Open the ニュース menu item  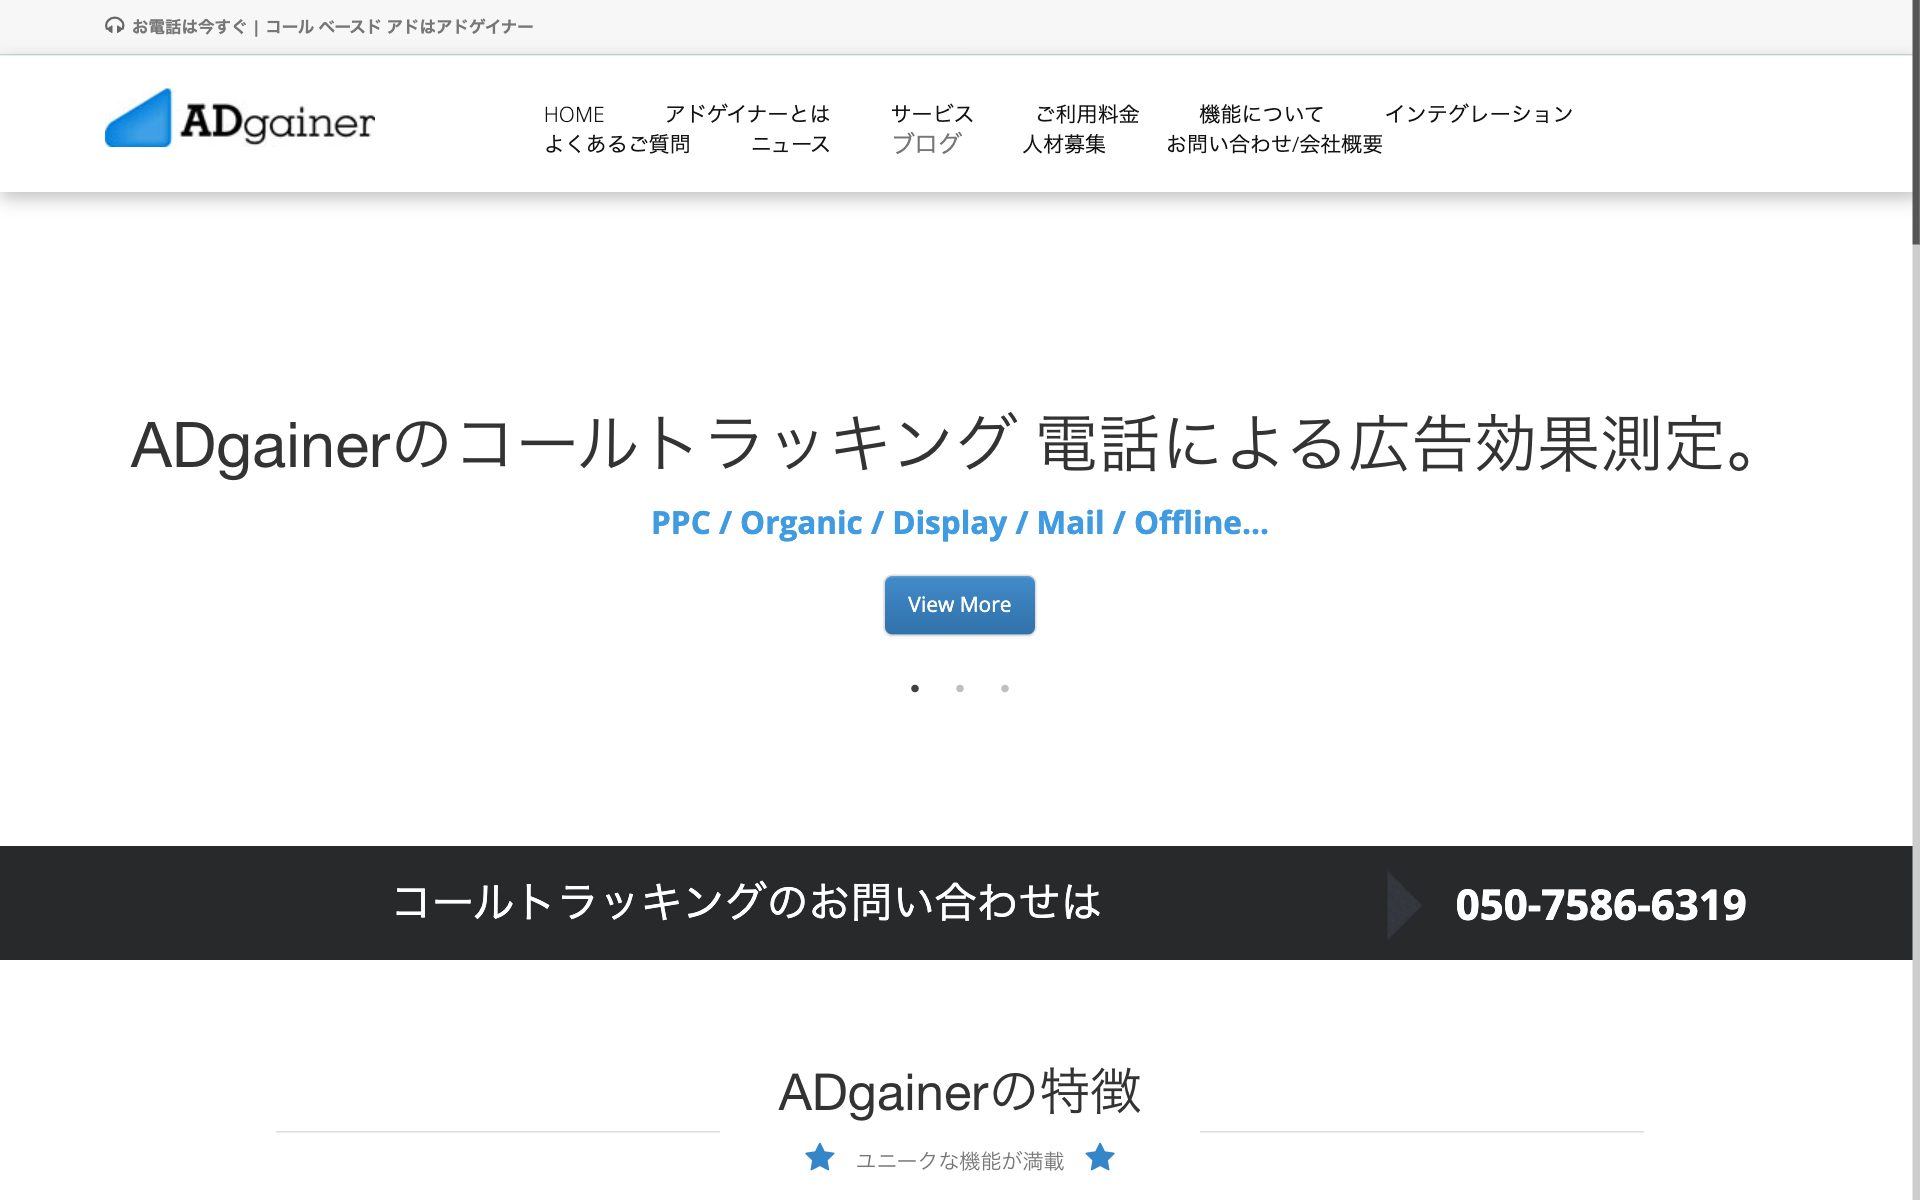coord(790,144)
